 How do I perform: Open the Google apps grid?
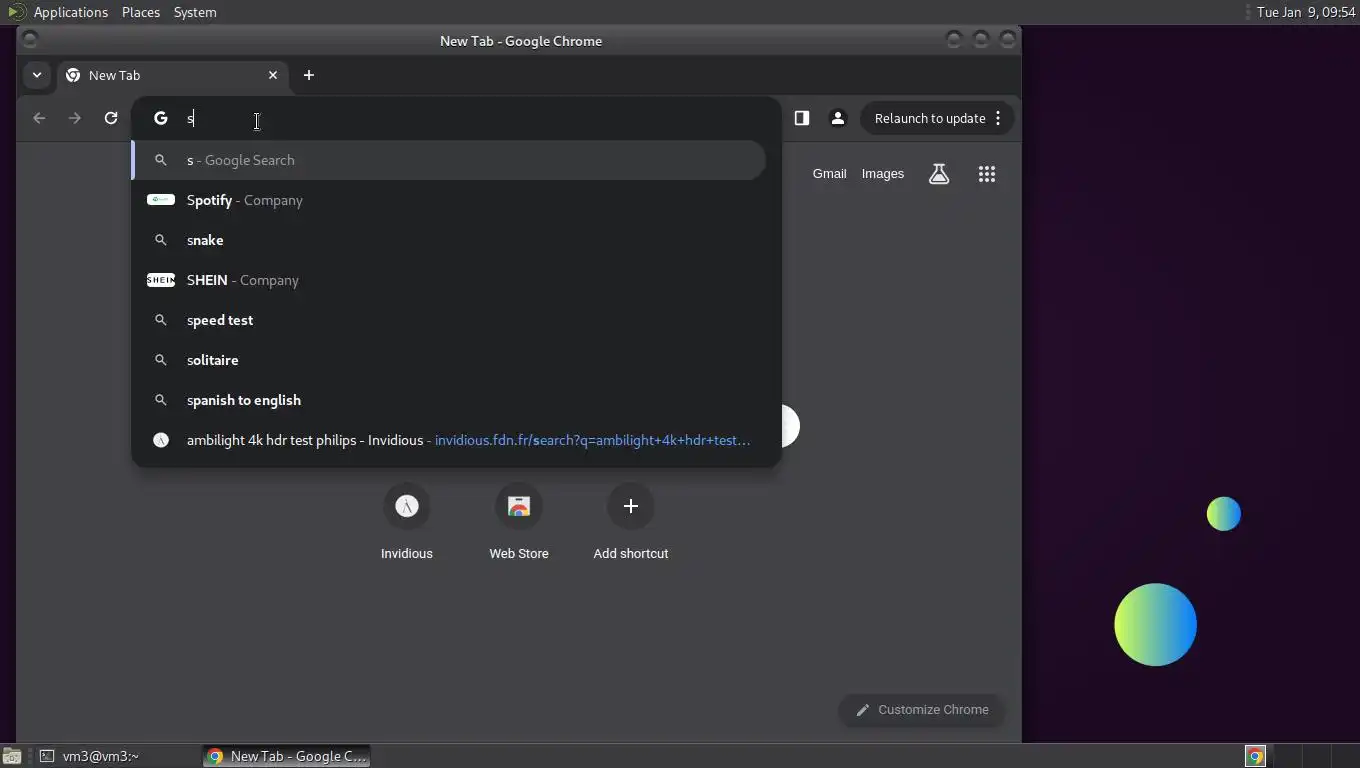pos(987,174)
